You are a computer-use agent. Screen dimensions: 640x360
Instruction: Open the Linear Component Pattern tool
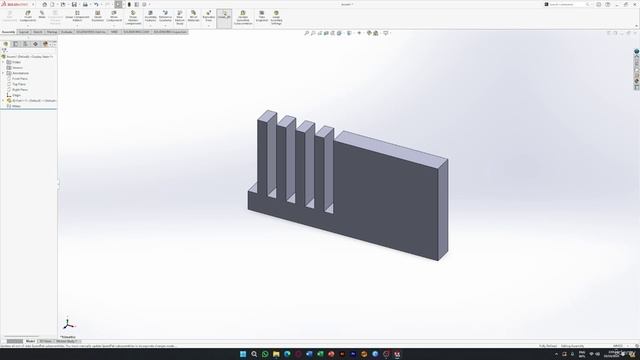[x=77, y=16]
